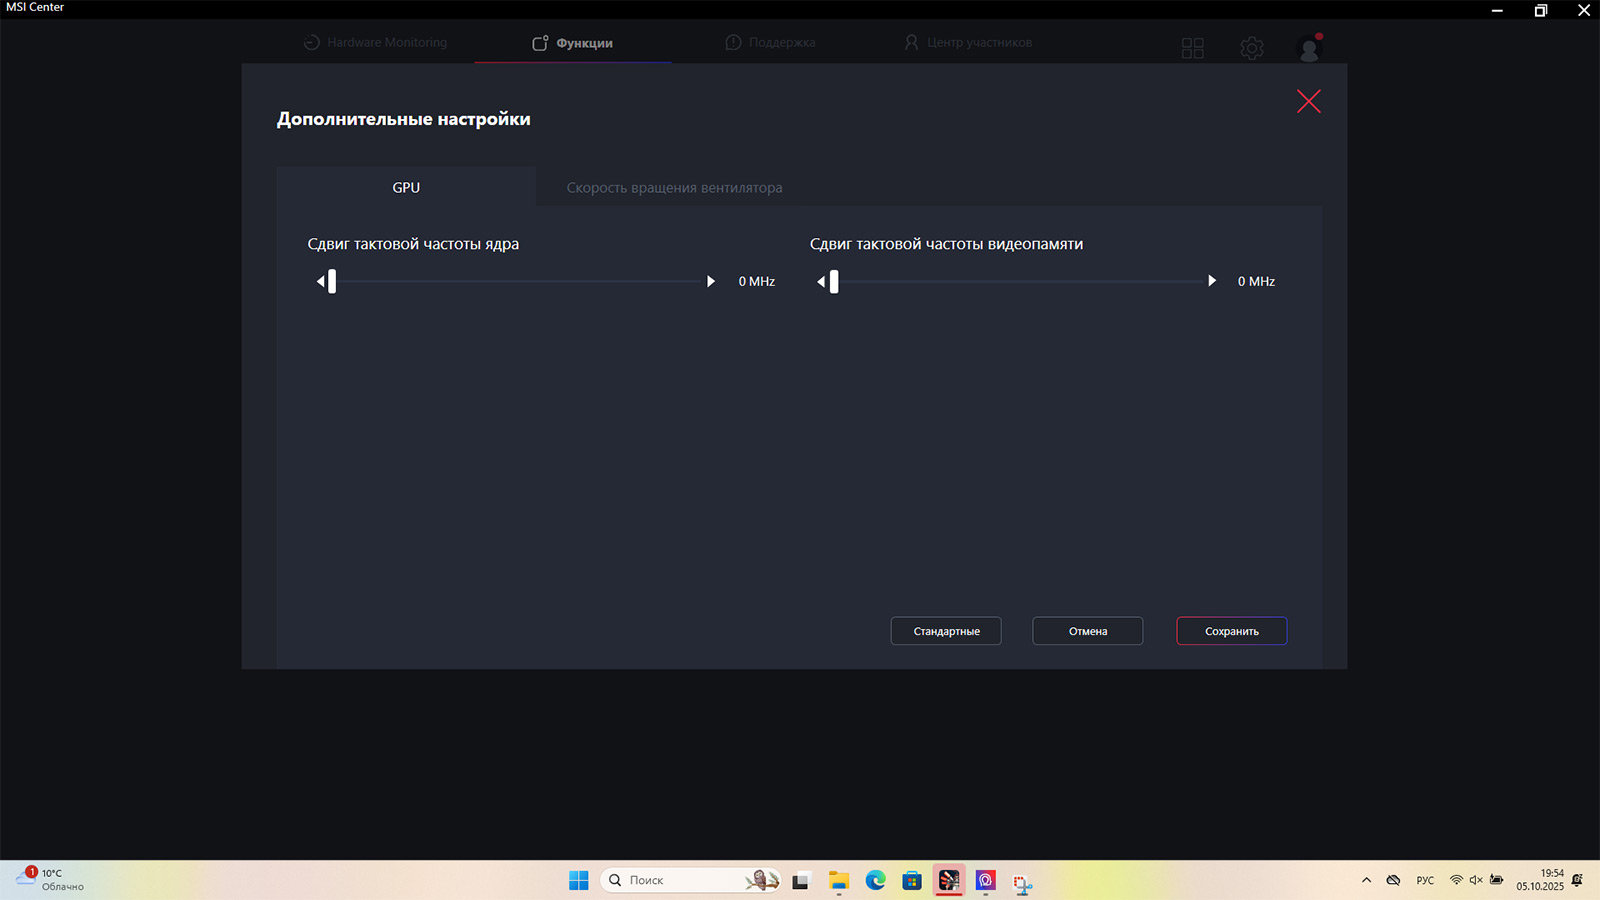Image resolution: width=1600 pixels, height=900 pixels.
Task: Click the video memory clock increase arrow
Action: tap(1212, 281)
